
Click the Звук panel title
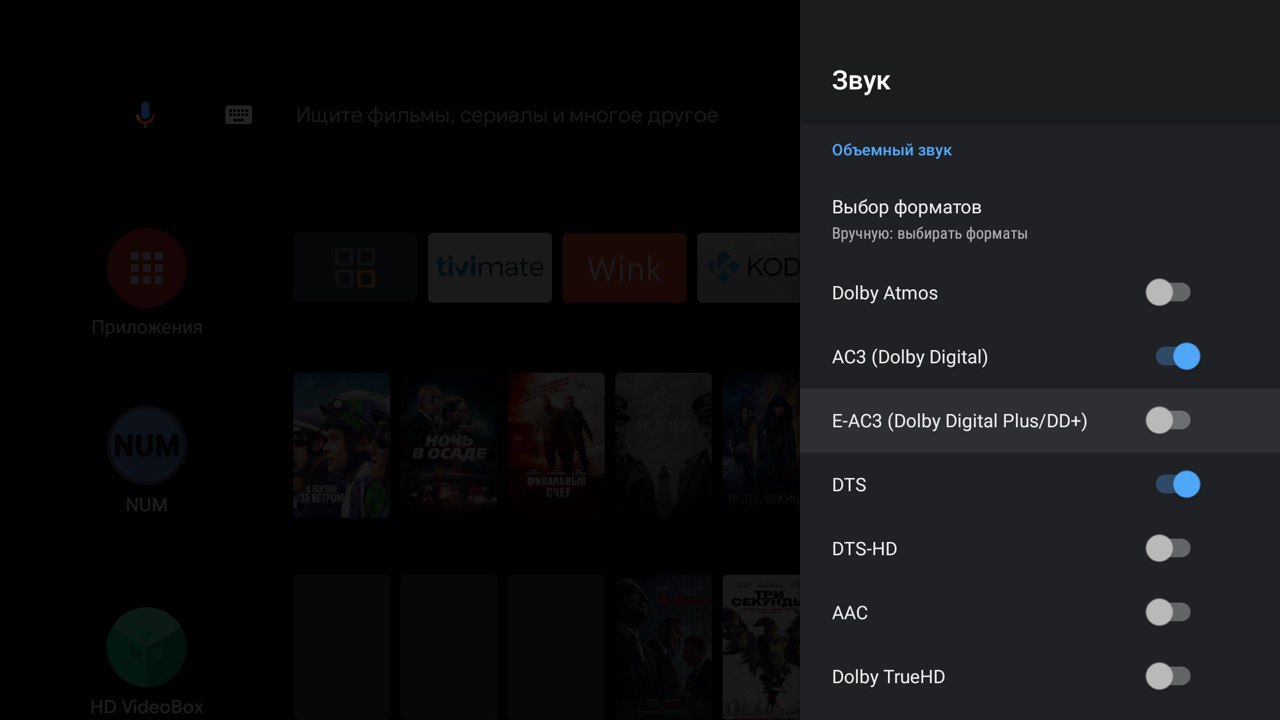click(861, 81)
